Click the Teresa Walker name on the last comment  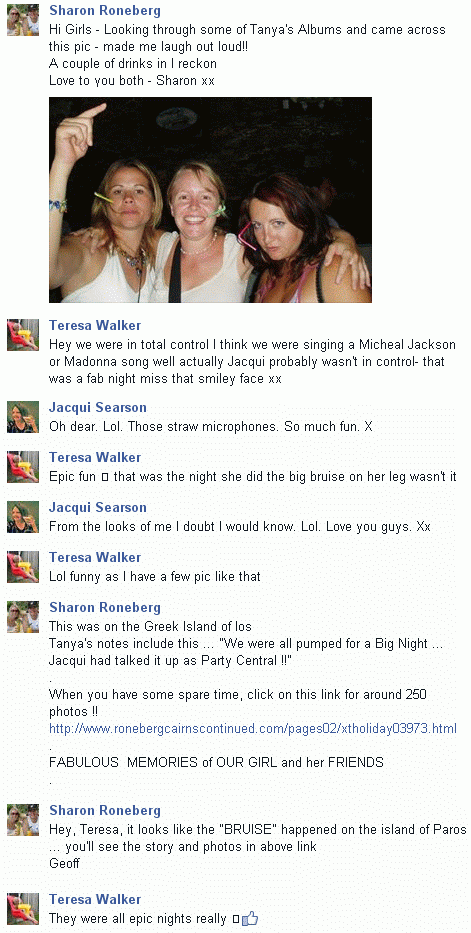point(95,899)
